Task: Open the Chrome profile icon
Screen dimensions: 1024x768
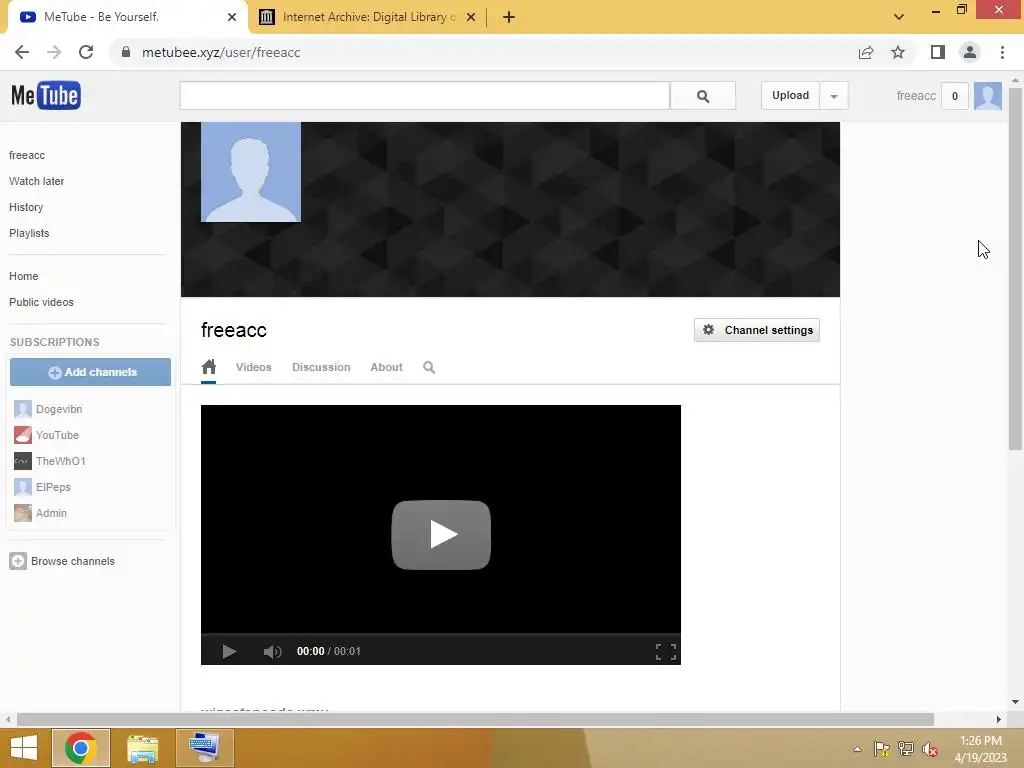Action: pyautogui.click(x=970, y=52)
